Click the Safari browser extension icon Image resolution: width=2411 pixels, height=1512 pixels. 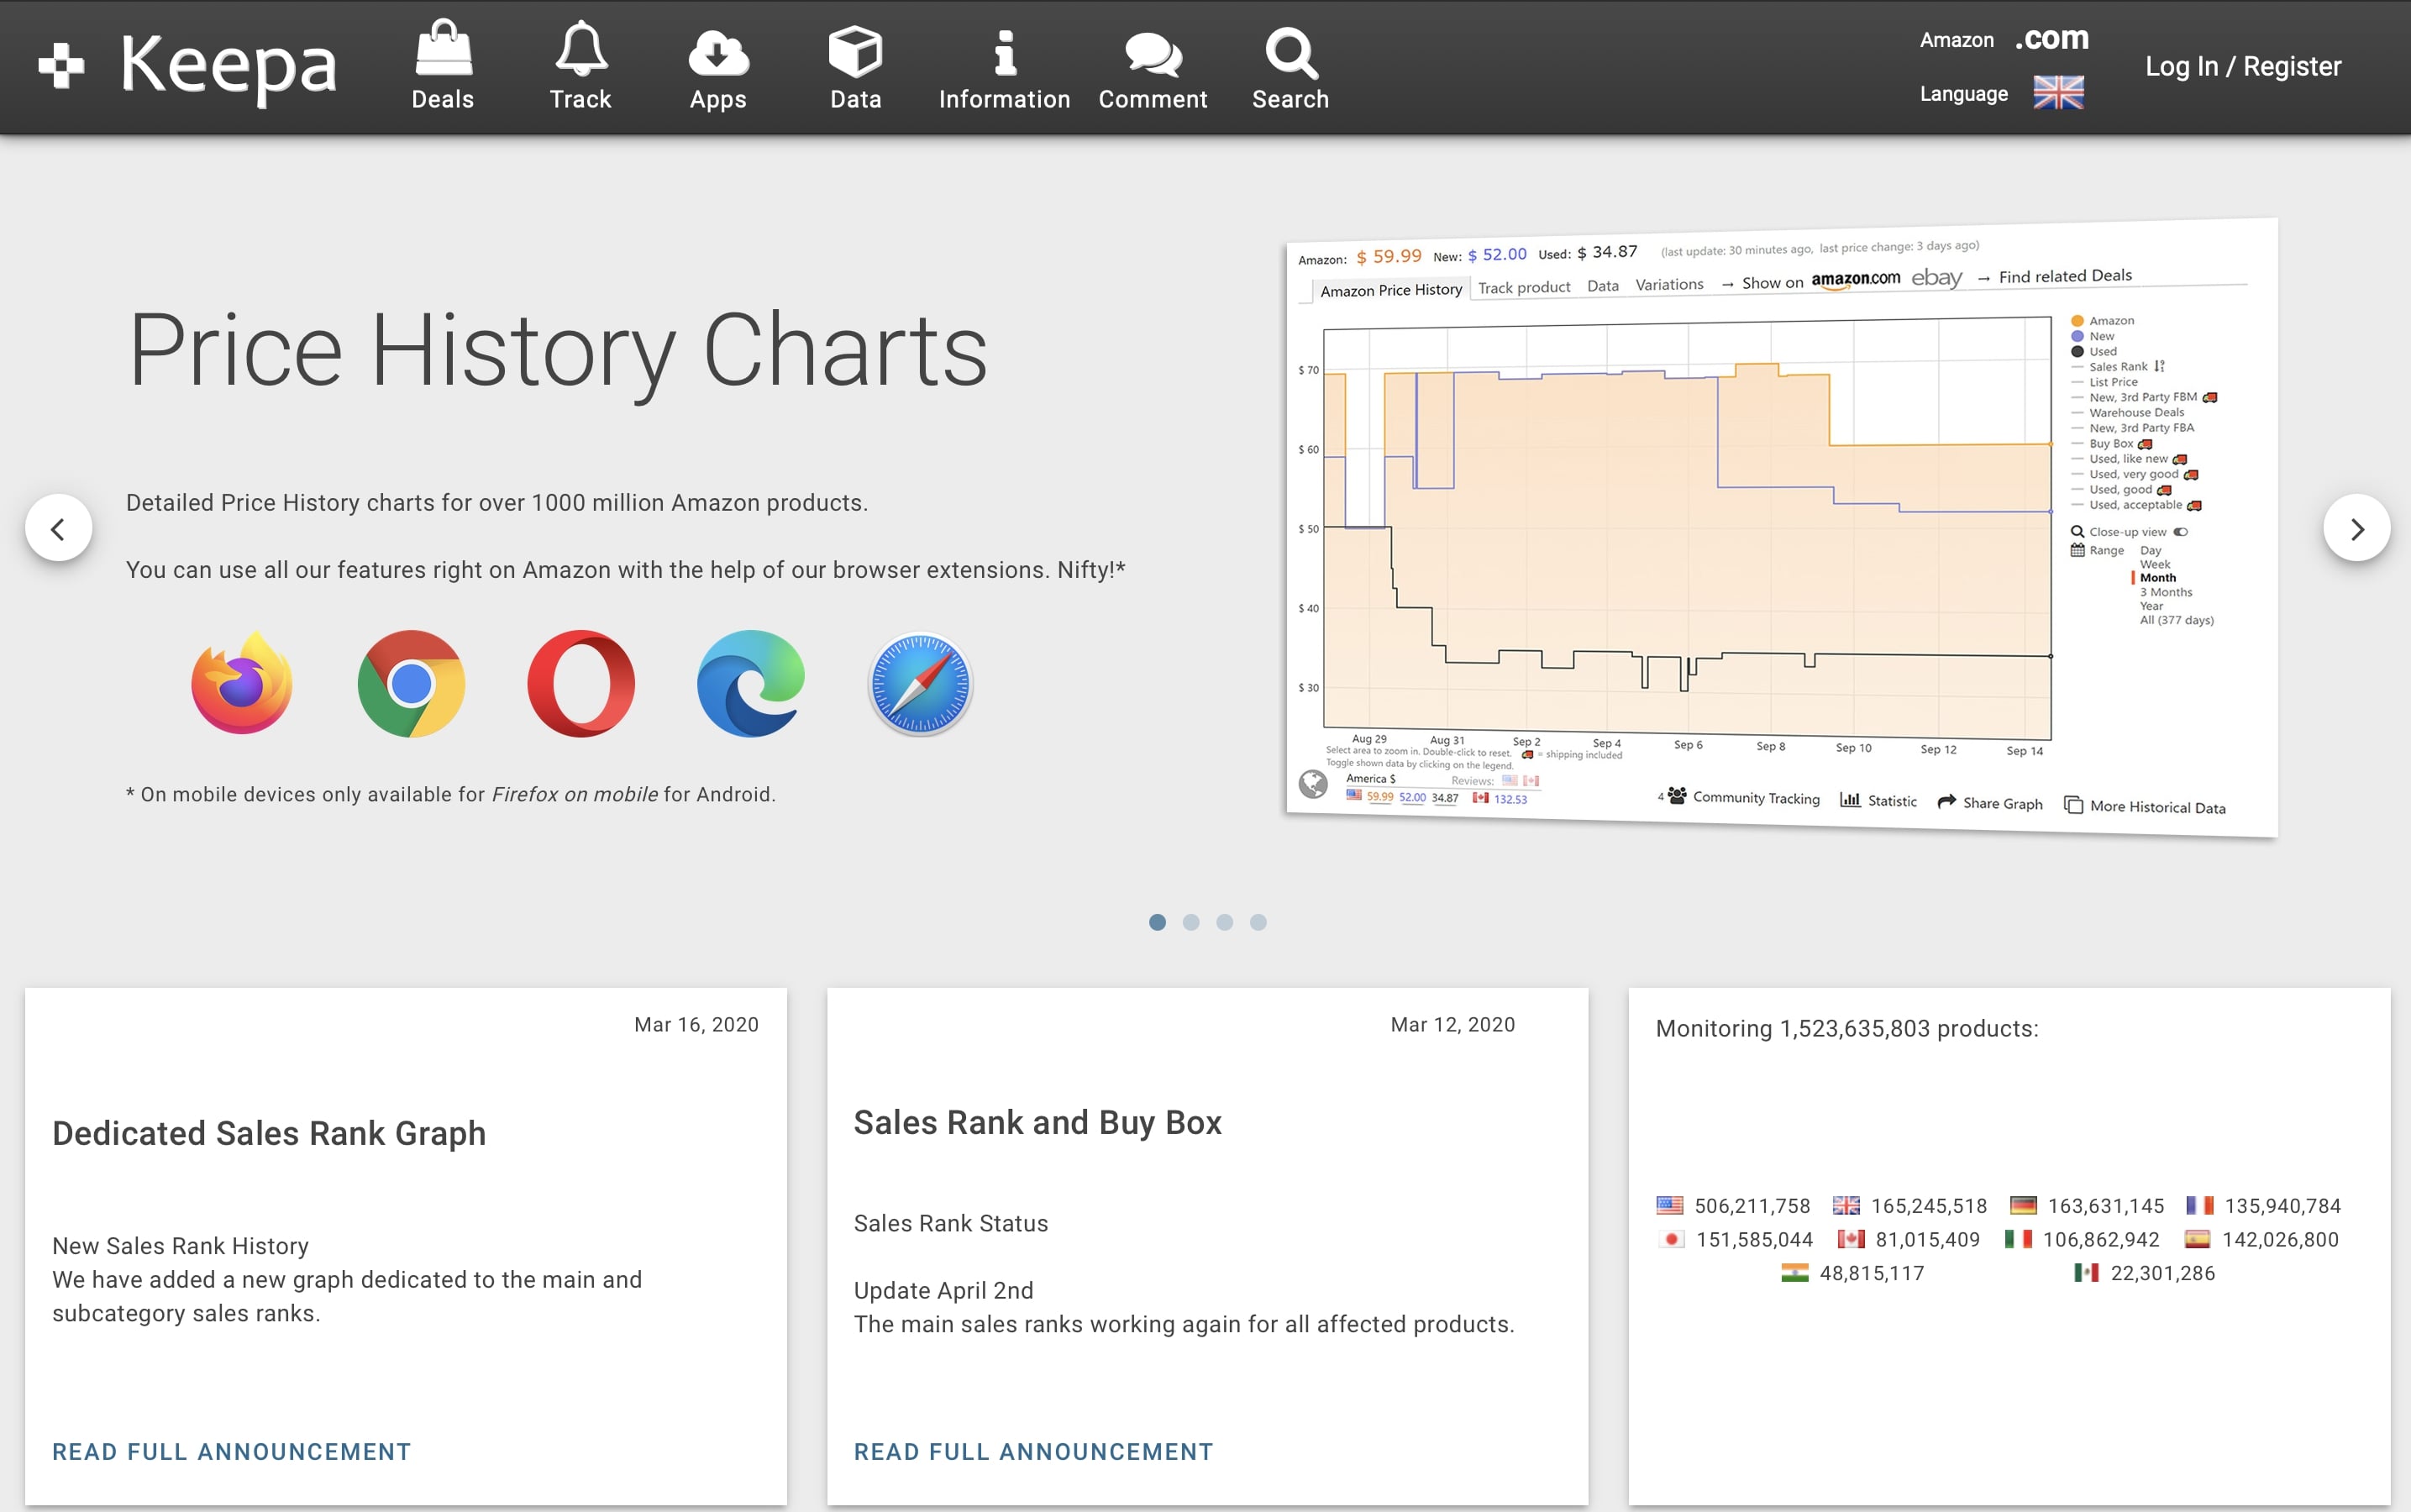click(920, 683)
